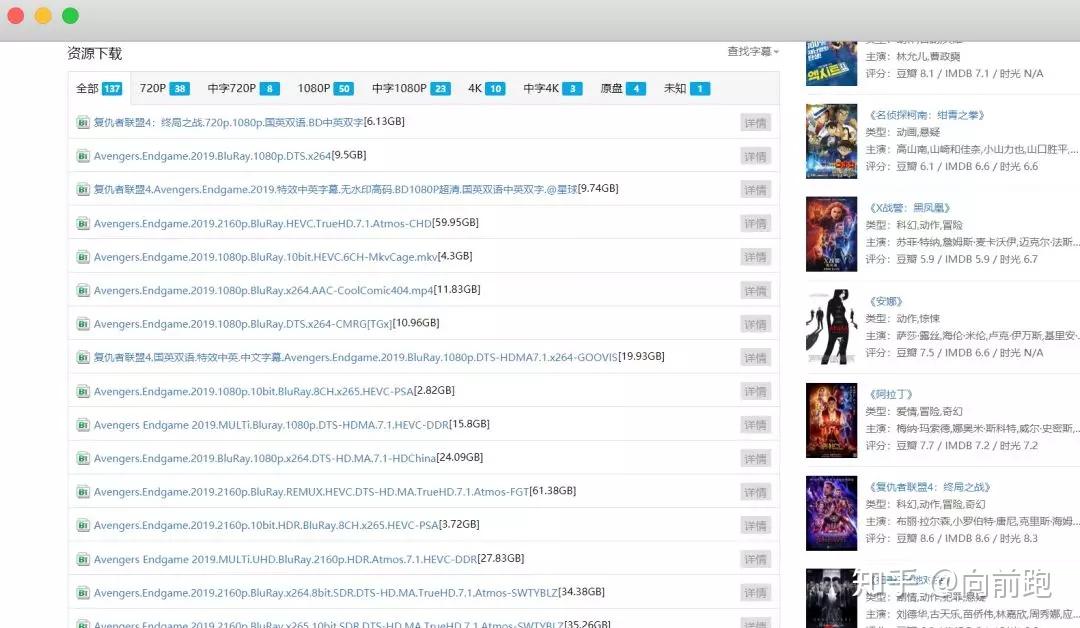Viewport: 1080px width, 628px height.
Task: Switch to the 未知 tab
Action: [686, 88]
